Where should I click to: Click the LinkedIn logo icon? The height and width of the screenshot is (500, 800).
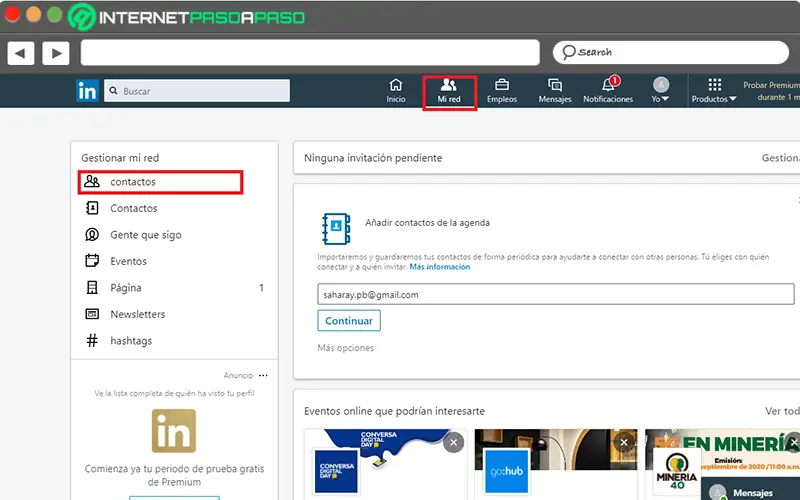pos(87,91)
